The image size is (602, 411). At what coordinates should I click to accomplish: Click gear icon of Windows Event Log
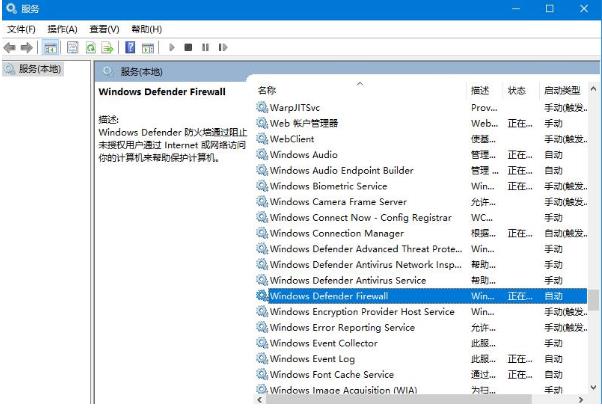[262, 359]
